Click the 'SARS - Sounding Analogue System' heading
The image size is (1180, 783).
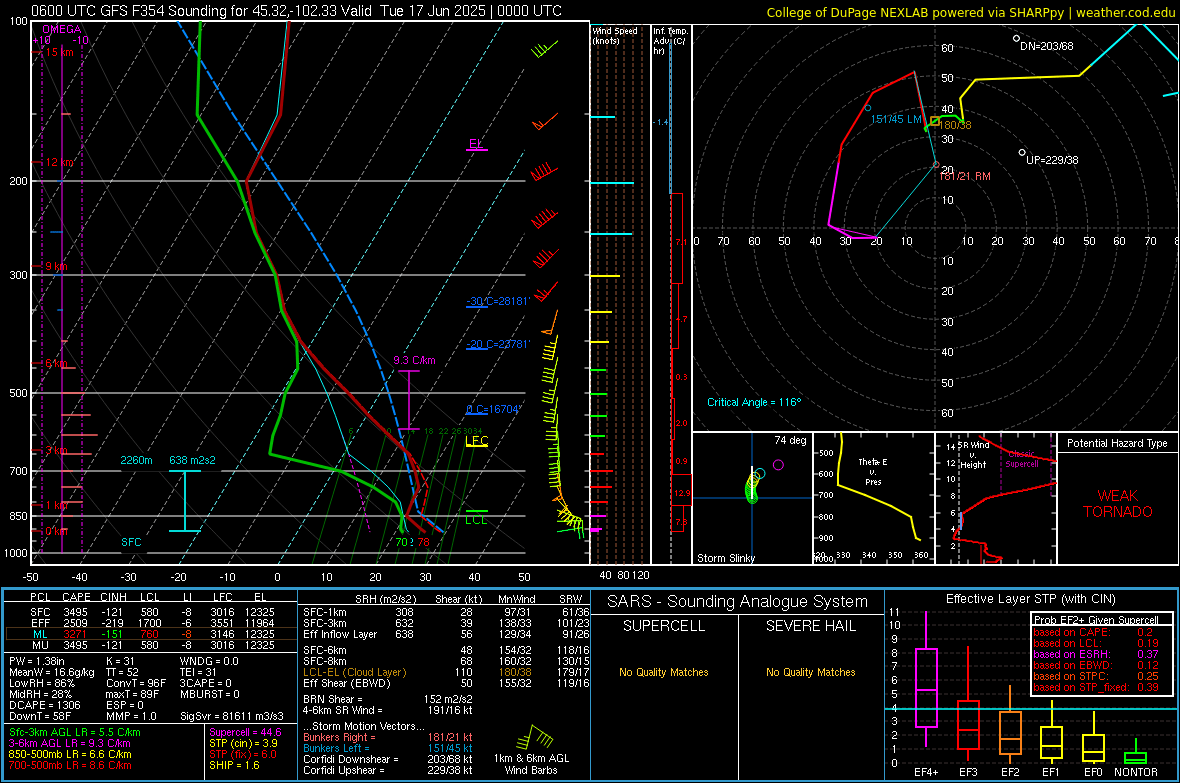pyautogui.click(x=738, y=602)
